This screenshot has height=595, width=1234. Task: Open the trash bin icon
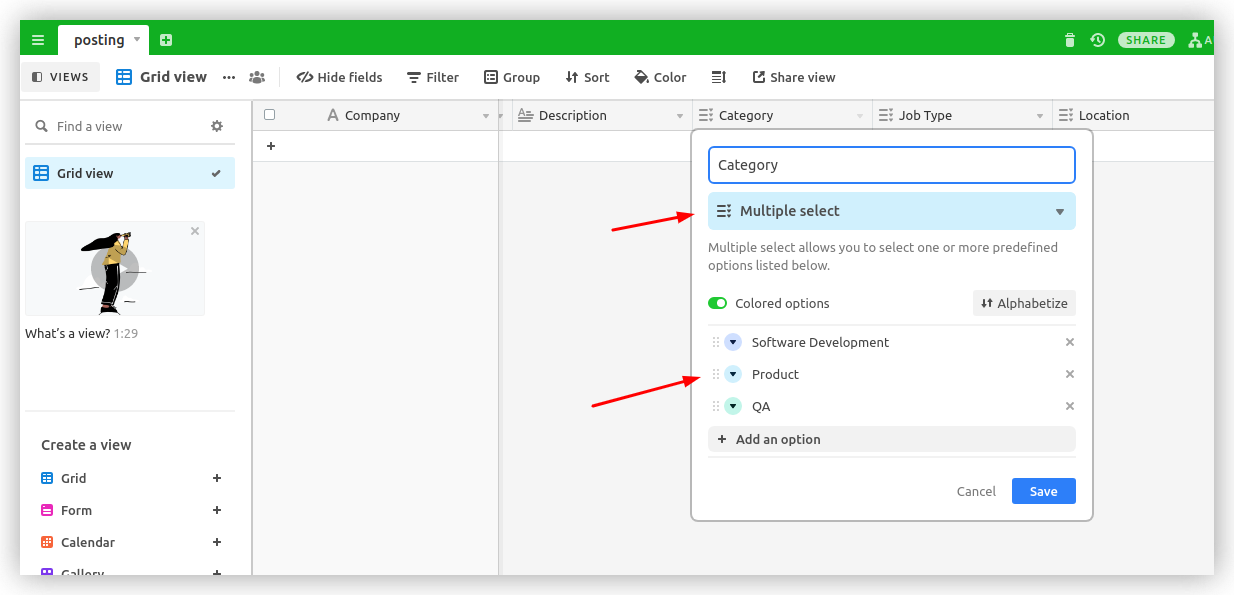click(1070, 40)
